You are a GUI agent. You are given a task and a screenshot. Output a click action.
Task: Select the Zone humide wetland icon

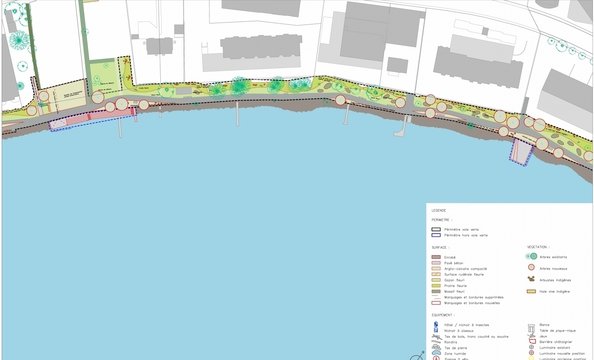point(436,353)
